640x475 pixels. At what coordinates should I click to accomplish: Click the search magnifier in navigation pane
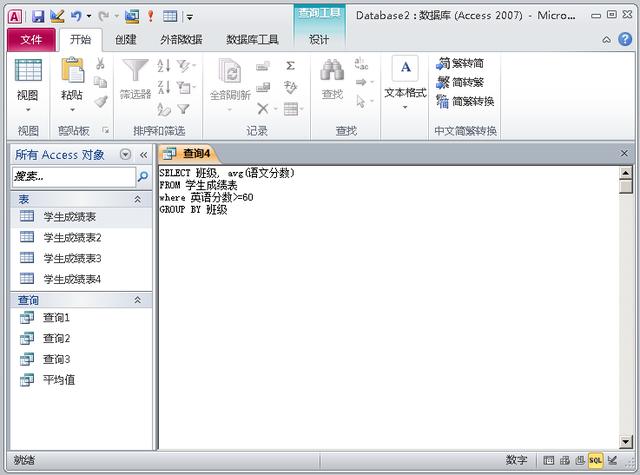click(x=142, y=176)
